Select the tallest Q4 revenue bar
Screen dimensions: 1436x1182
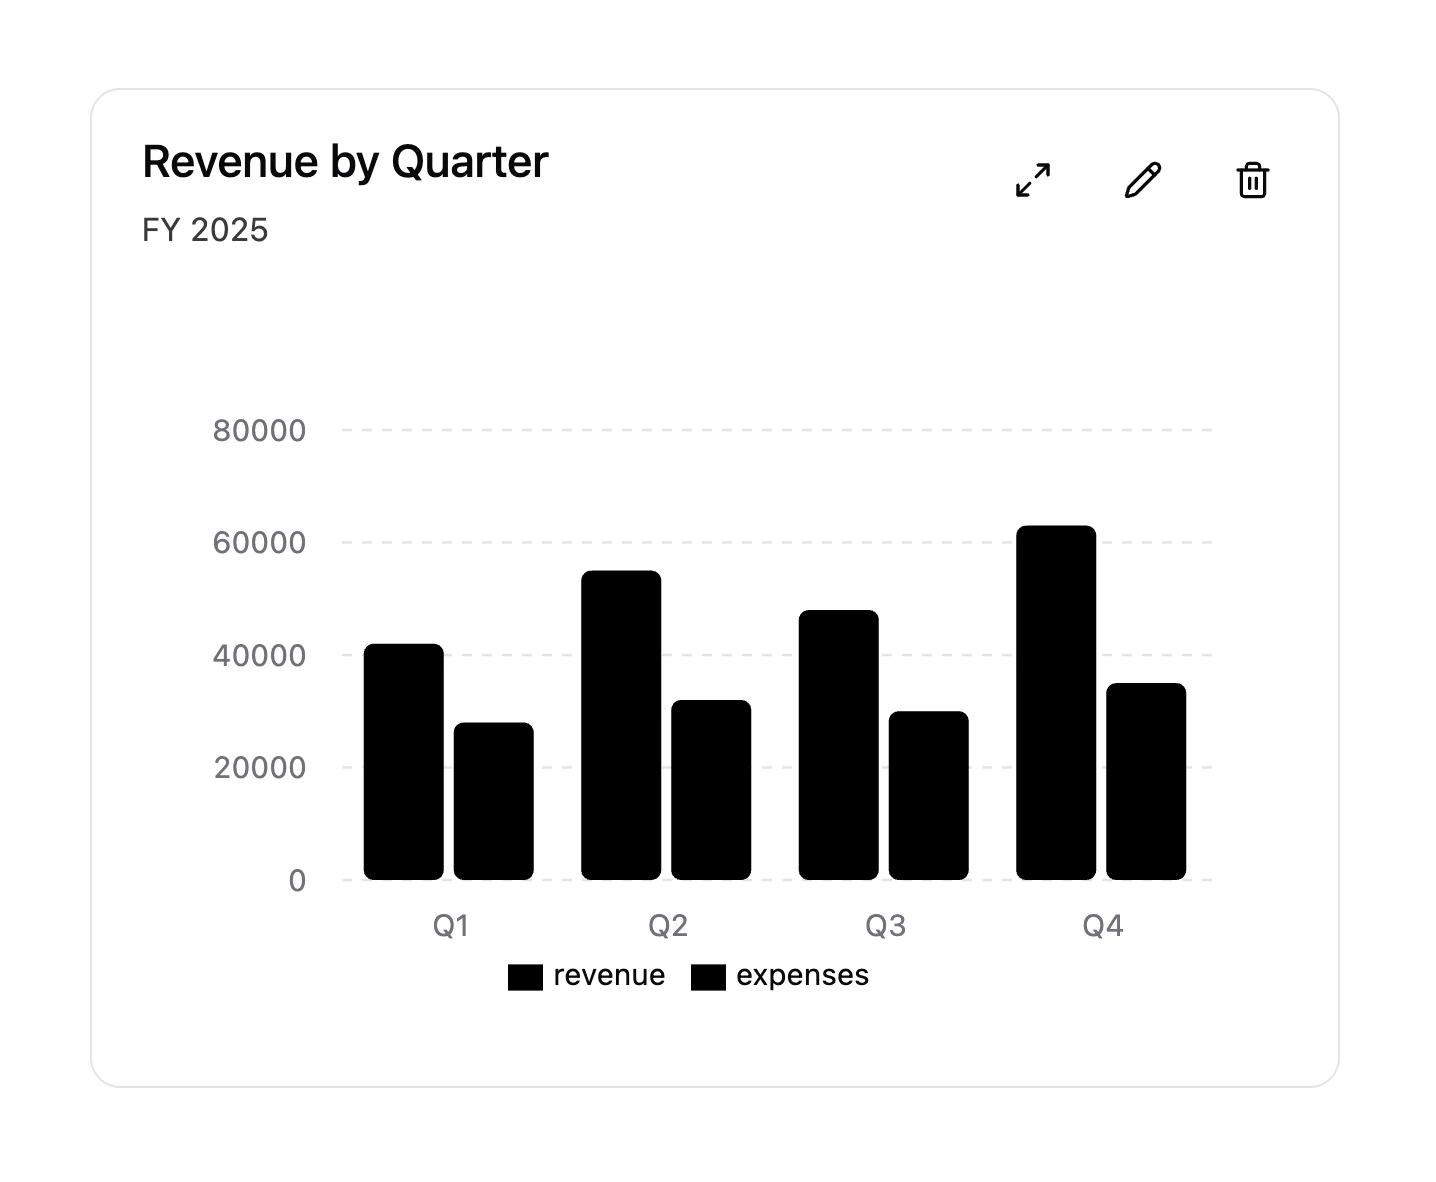coord(1054,700)
